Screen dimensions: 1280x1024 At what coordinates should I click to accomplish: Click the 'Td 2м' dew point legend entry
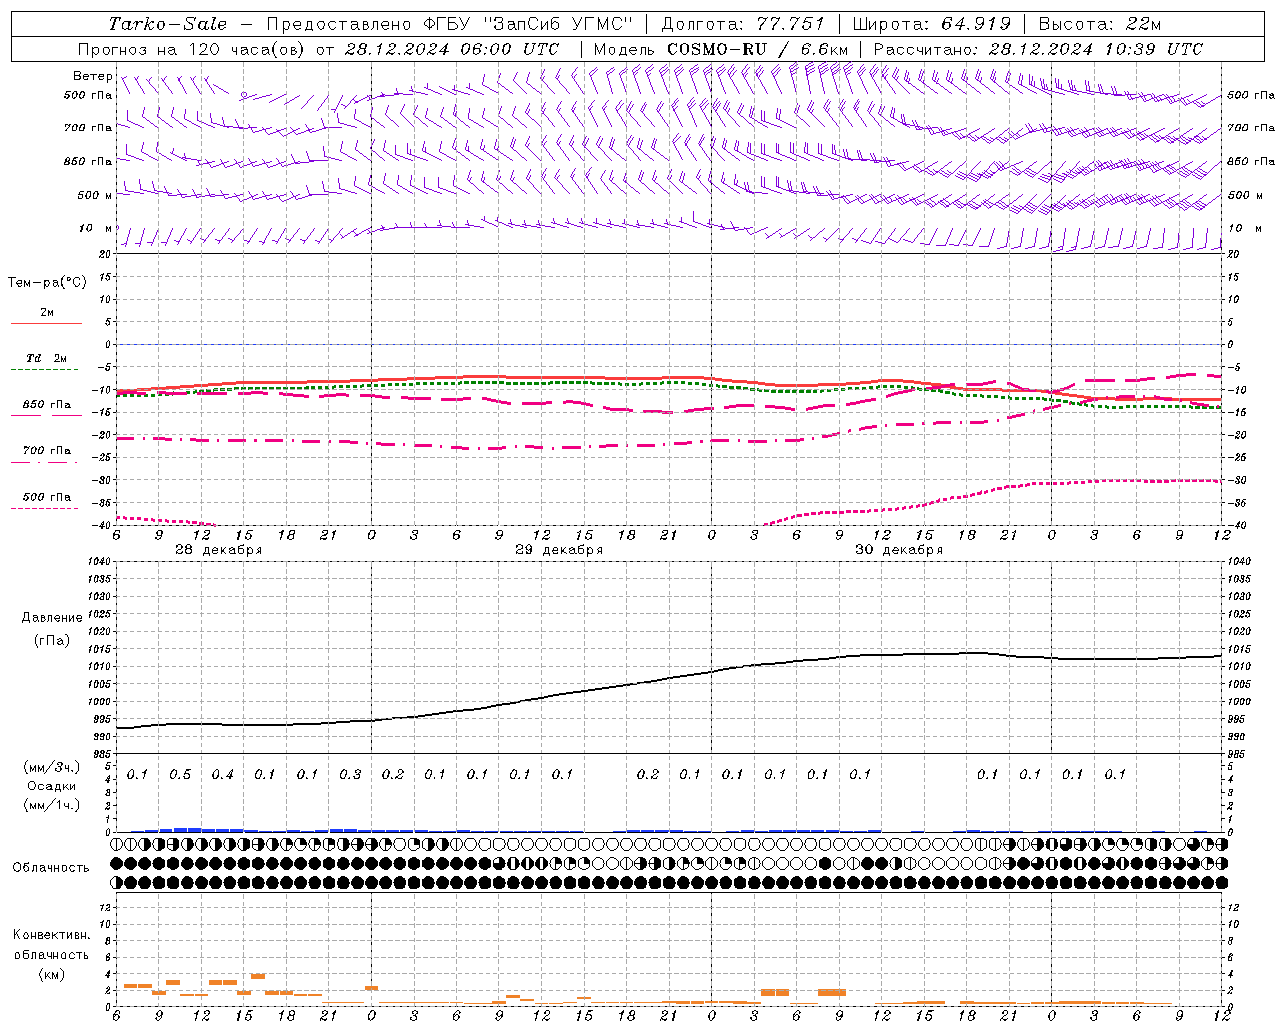47,358
